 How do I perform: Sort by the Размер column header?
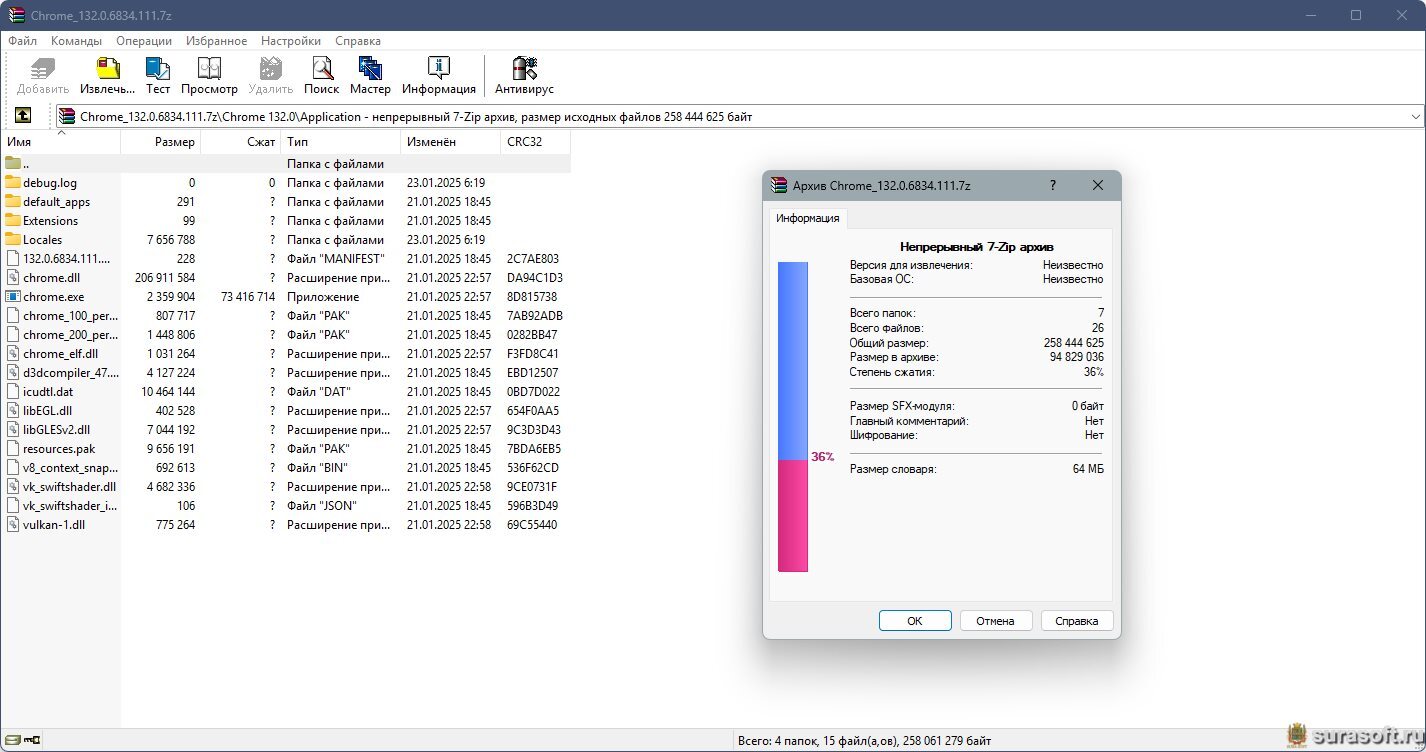coord(161,142)
